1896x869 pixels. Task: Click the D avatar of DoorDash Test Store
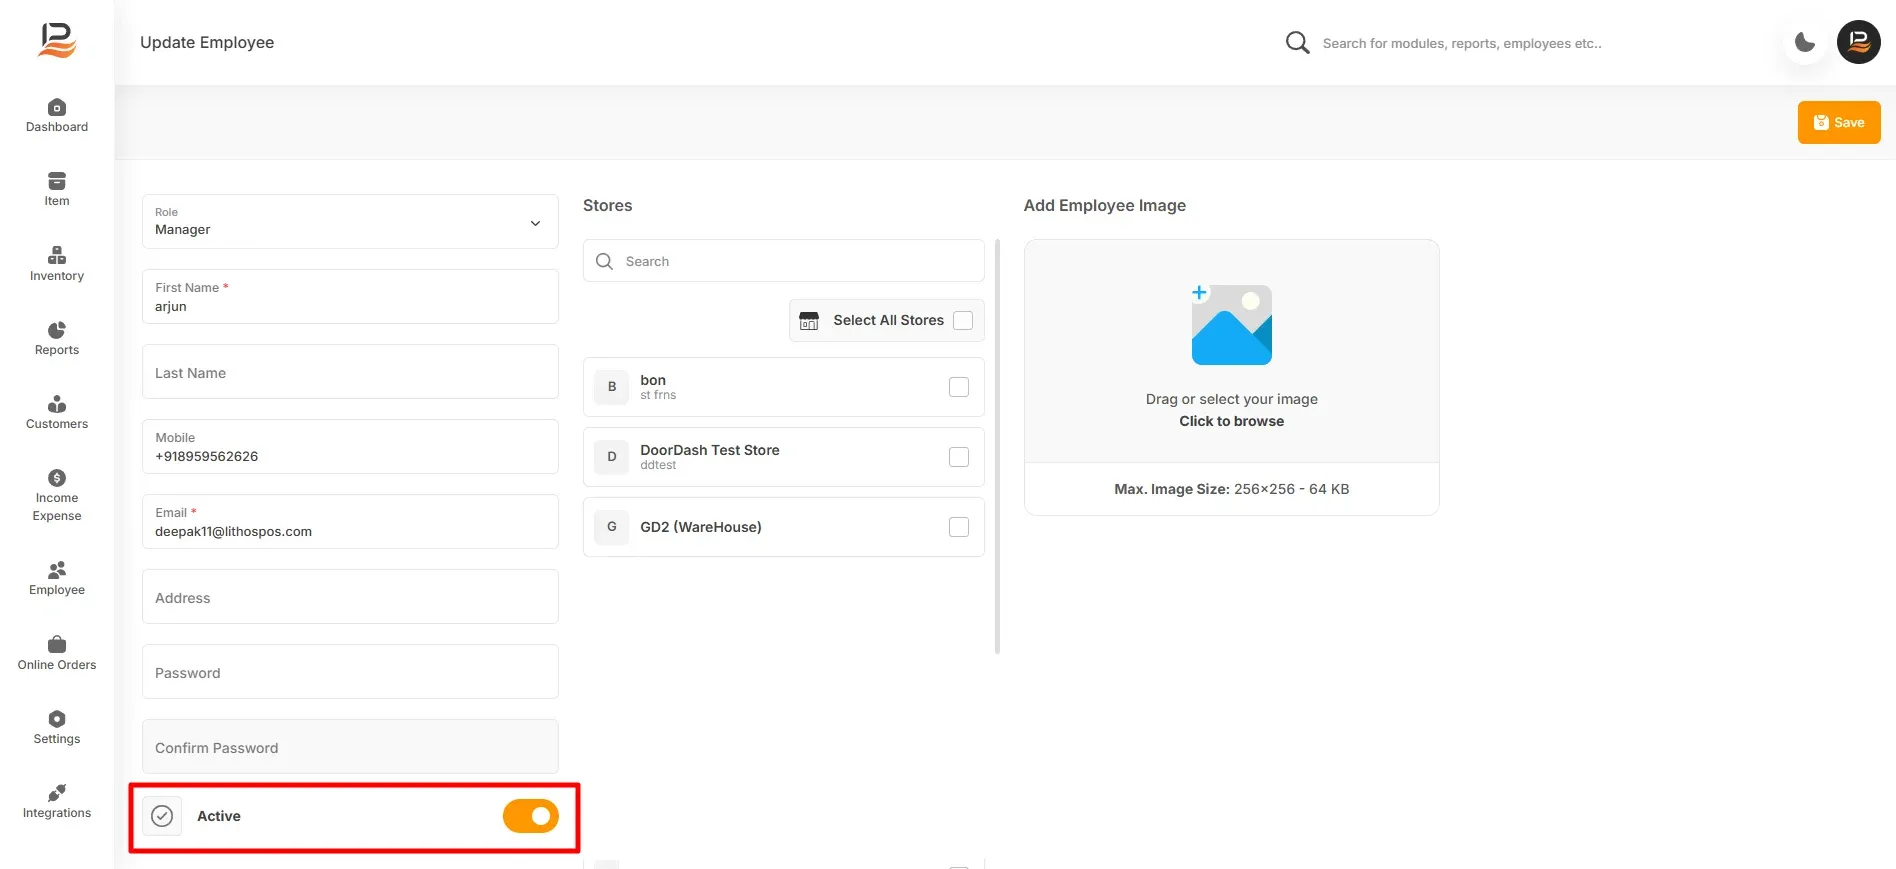612,457
